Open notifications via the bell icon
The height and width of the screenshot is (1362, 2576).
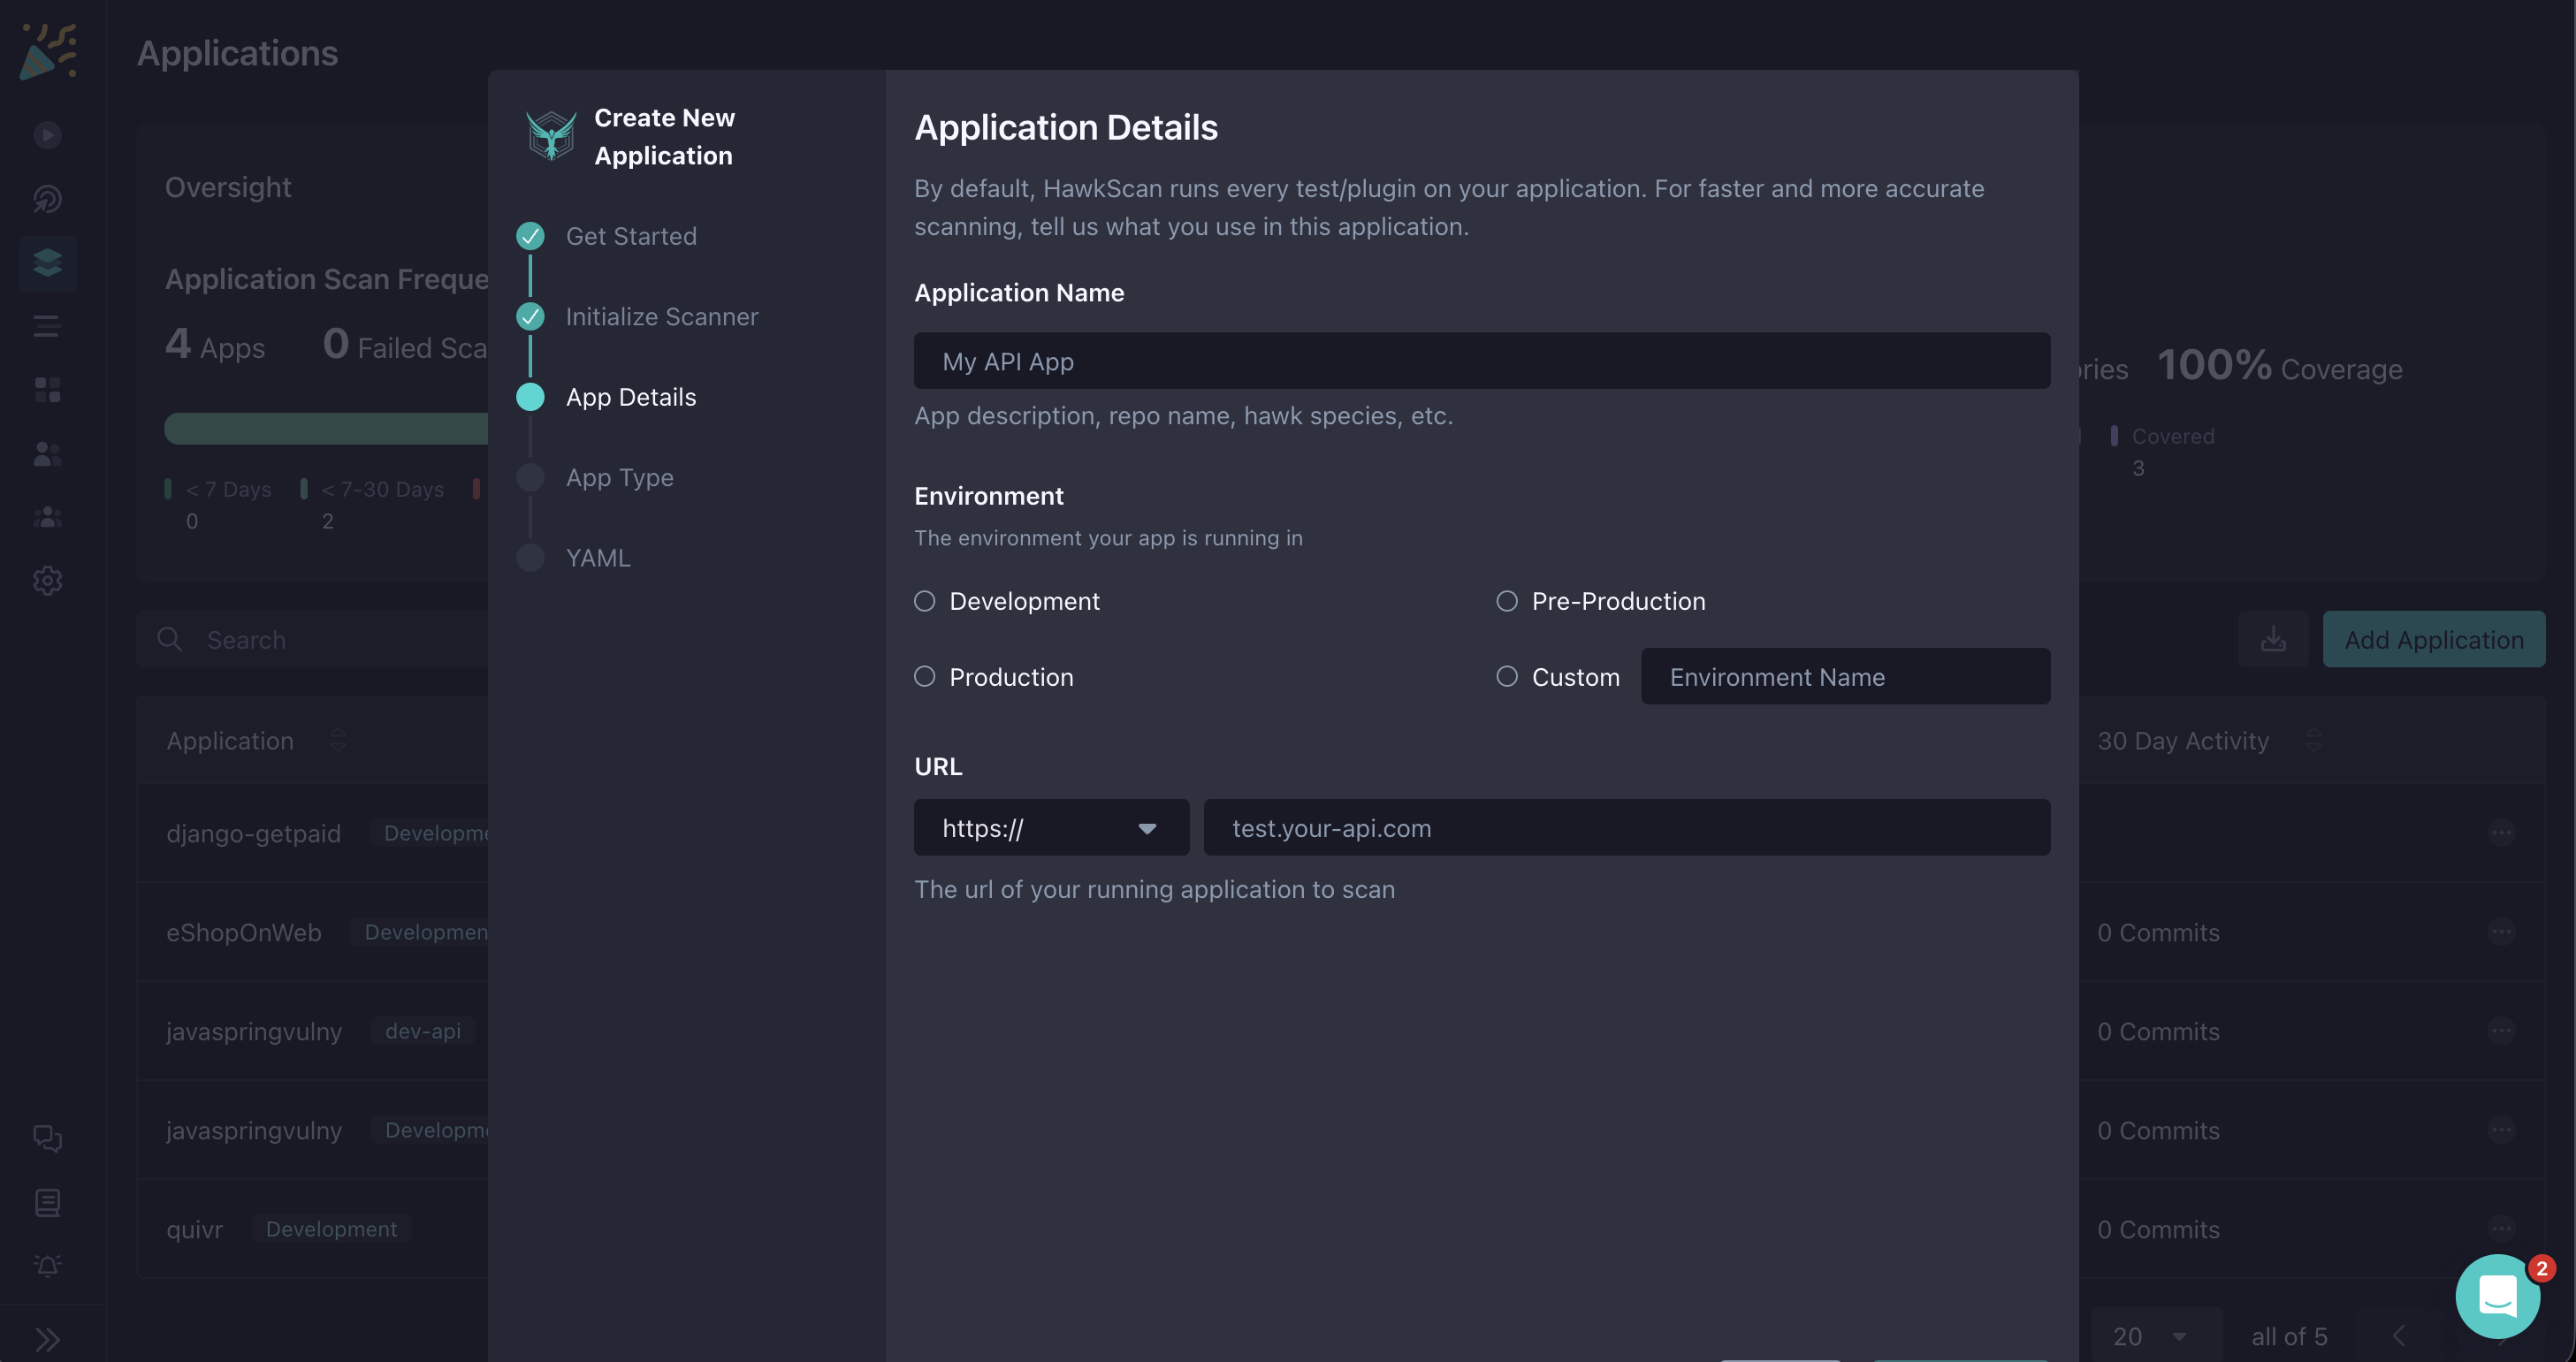(x=47, y=1265)
